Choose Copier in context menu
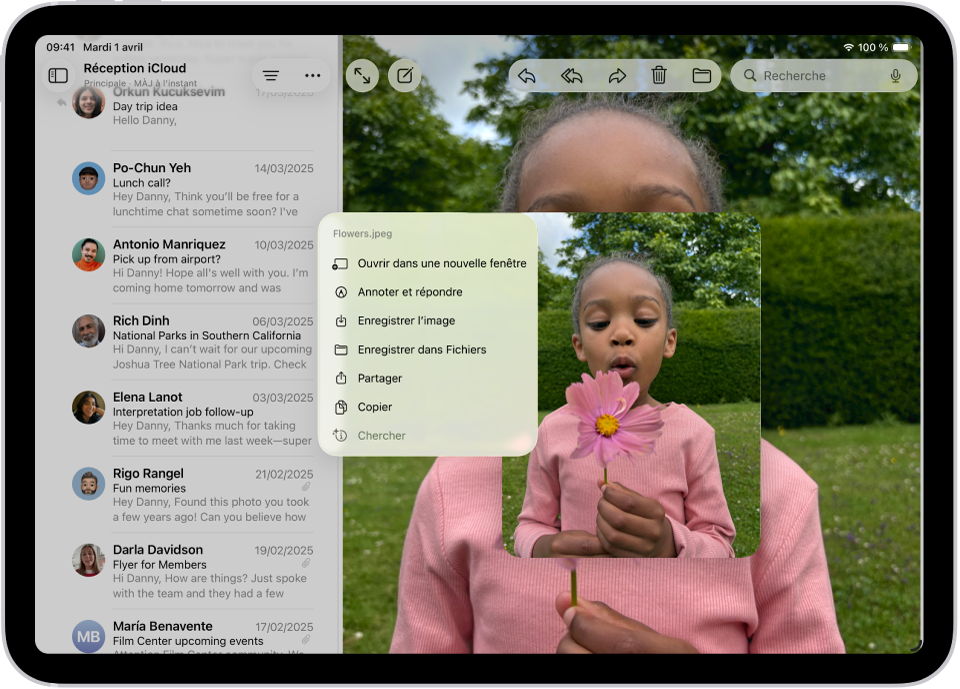 pyautogui.click(x=429, y=407)
